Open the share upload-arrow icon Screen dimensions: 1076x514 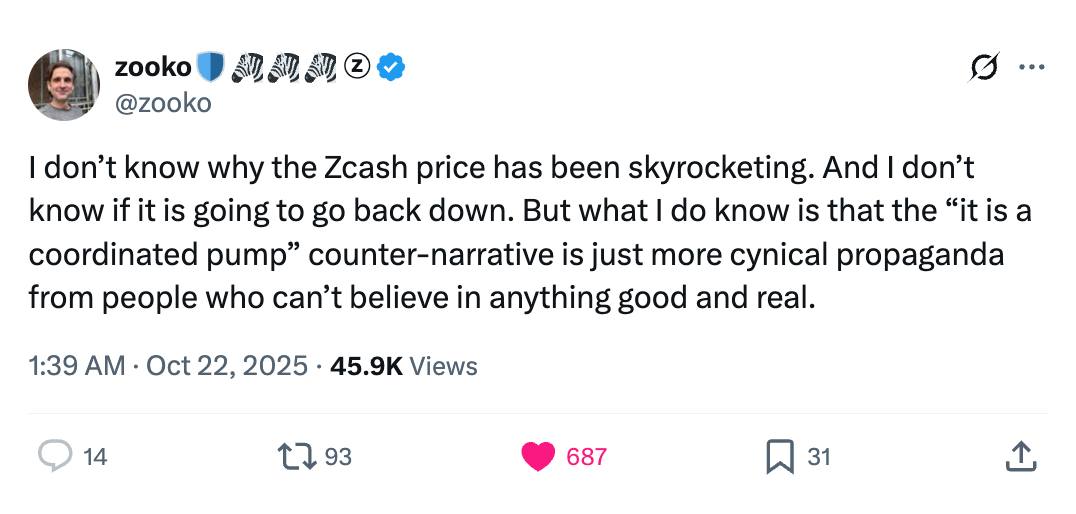click(1018, 457)
